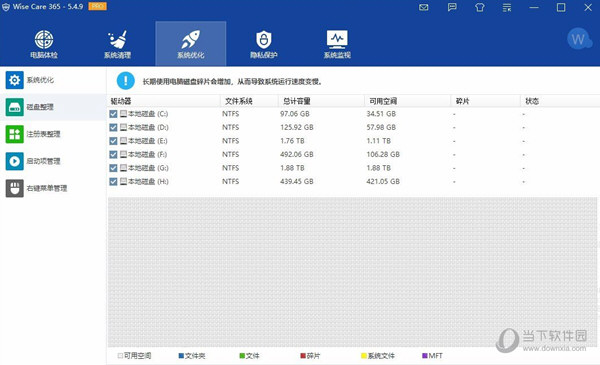This screenshot has height=365, width=600.
Task: Click the 57.98 GB free space cell
Action: point(381,127)
